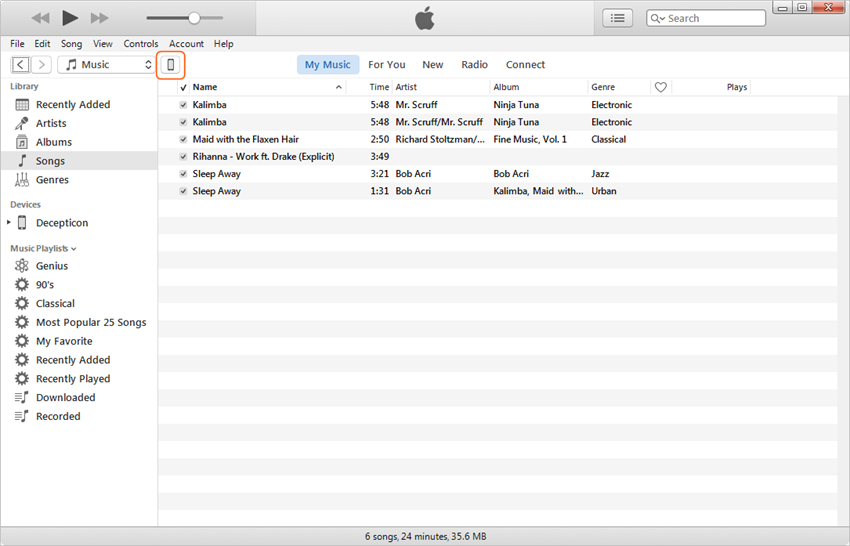Toggle the select-all checkbox in header
850x546 pixels.
coord(183,88)
